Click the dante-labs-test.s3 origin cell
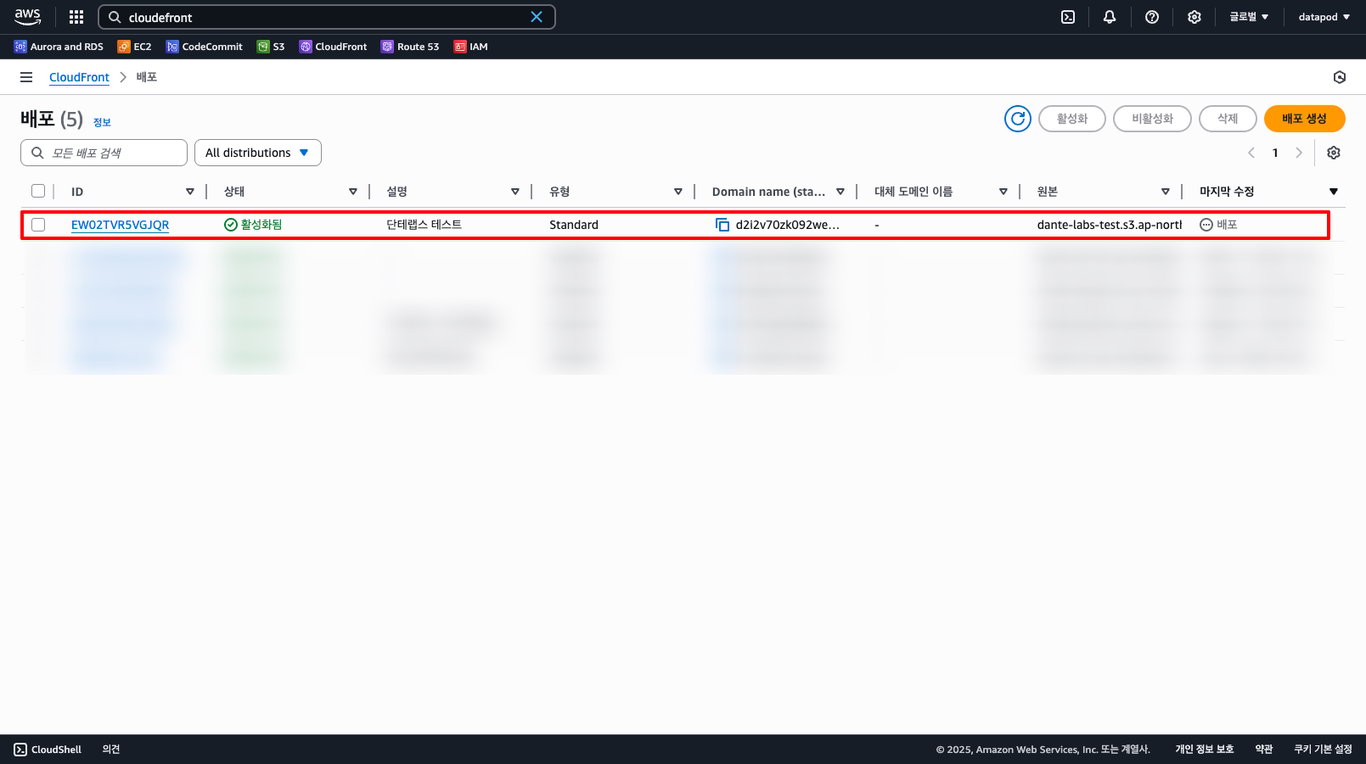This screenshot has height=764, width=1366. (1109, 225)
